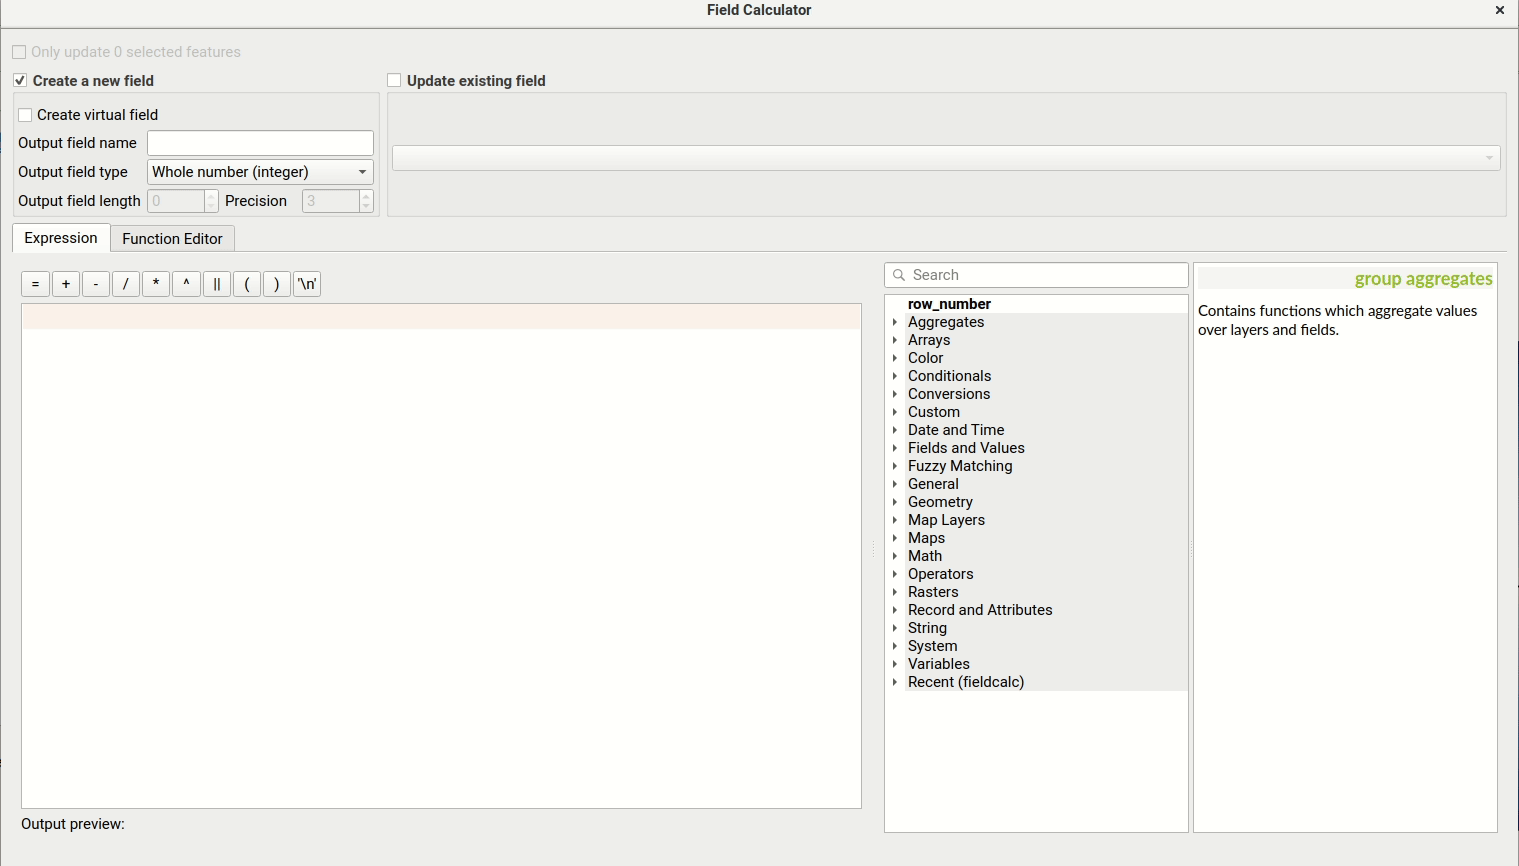1519x866 pixels.
Task: Uncheck Create a new field
Action: tap(20, 81)
